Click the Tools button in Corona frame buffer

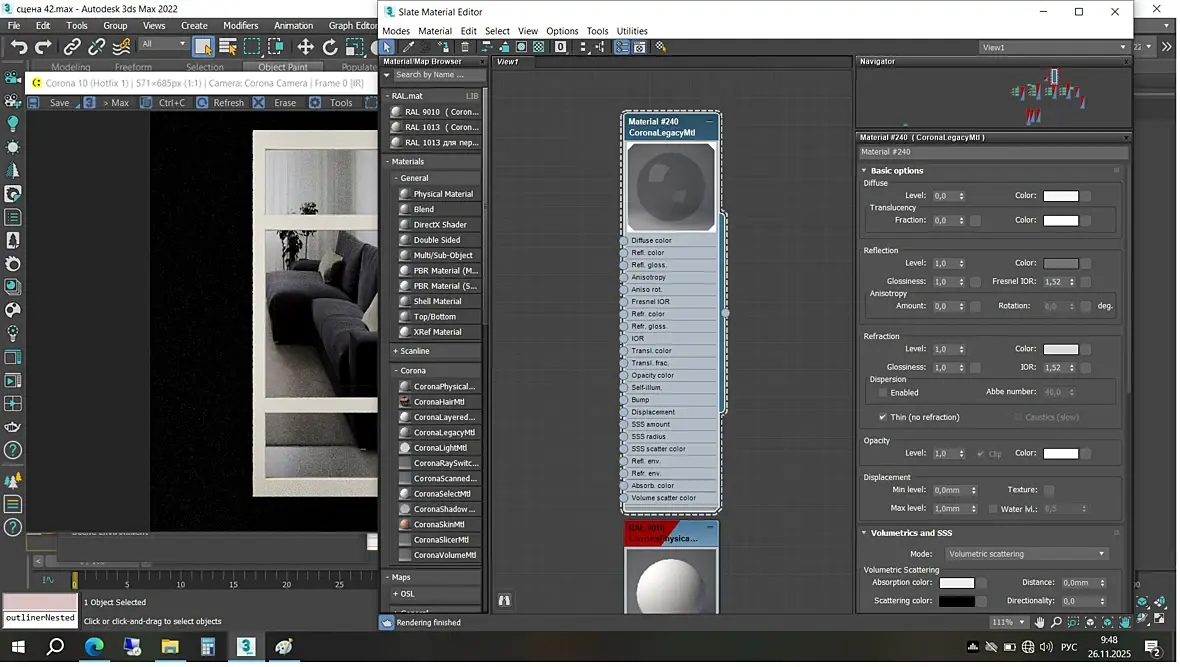(x=332, y=102)
